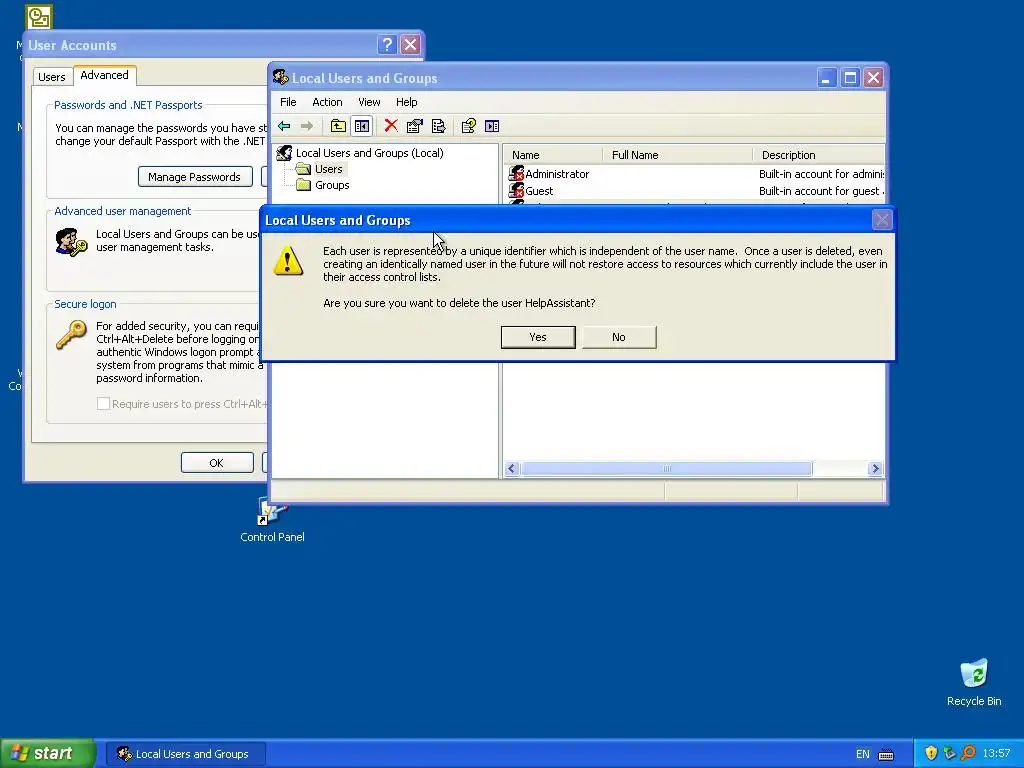Click the Administrator user account icon
Viewport: 1024px width, 768px height.
[x=517, y=174]
